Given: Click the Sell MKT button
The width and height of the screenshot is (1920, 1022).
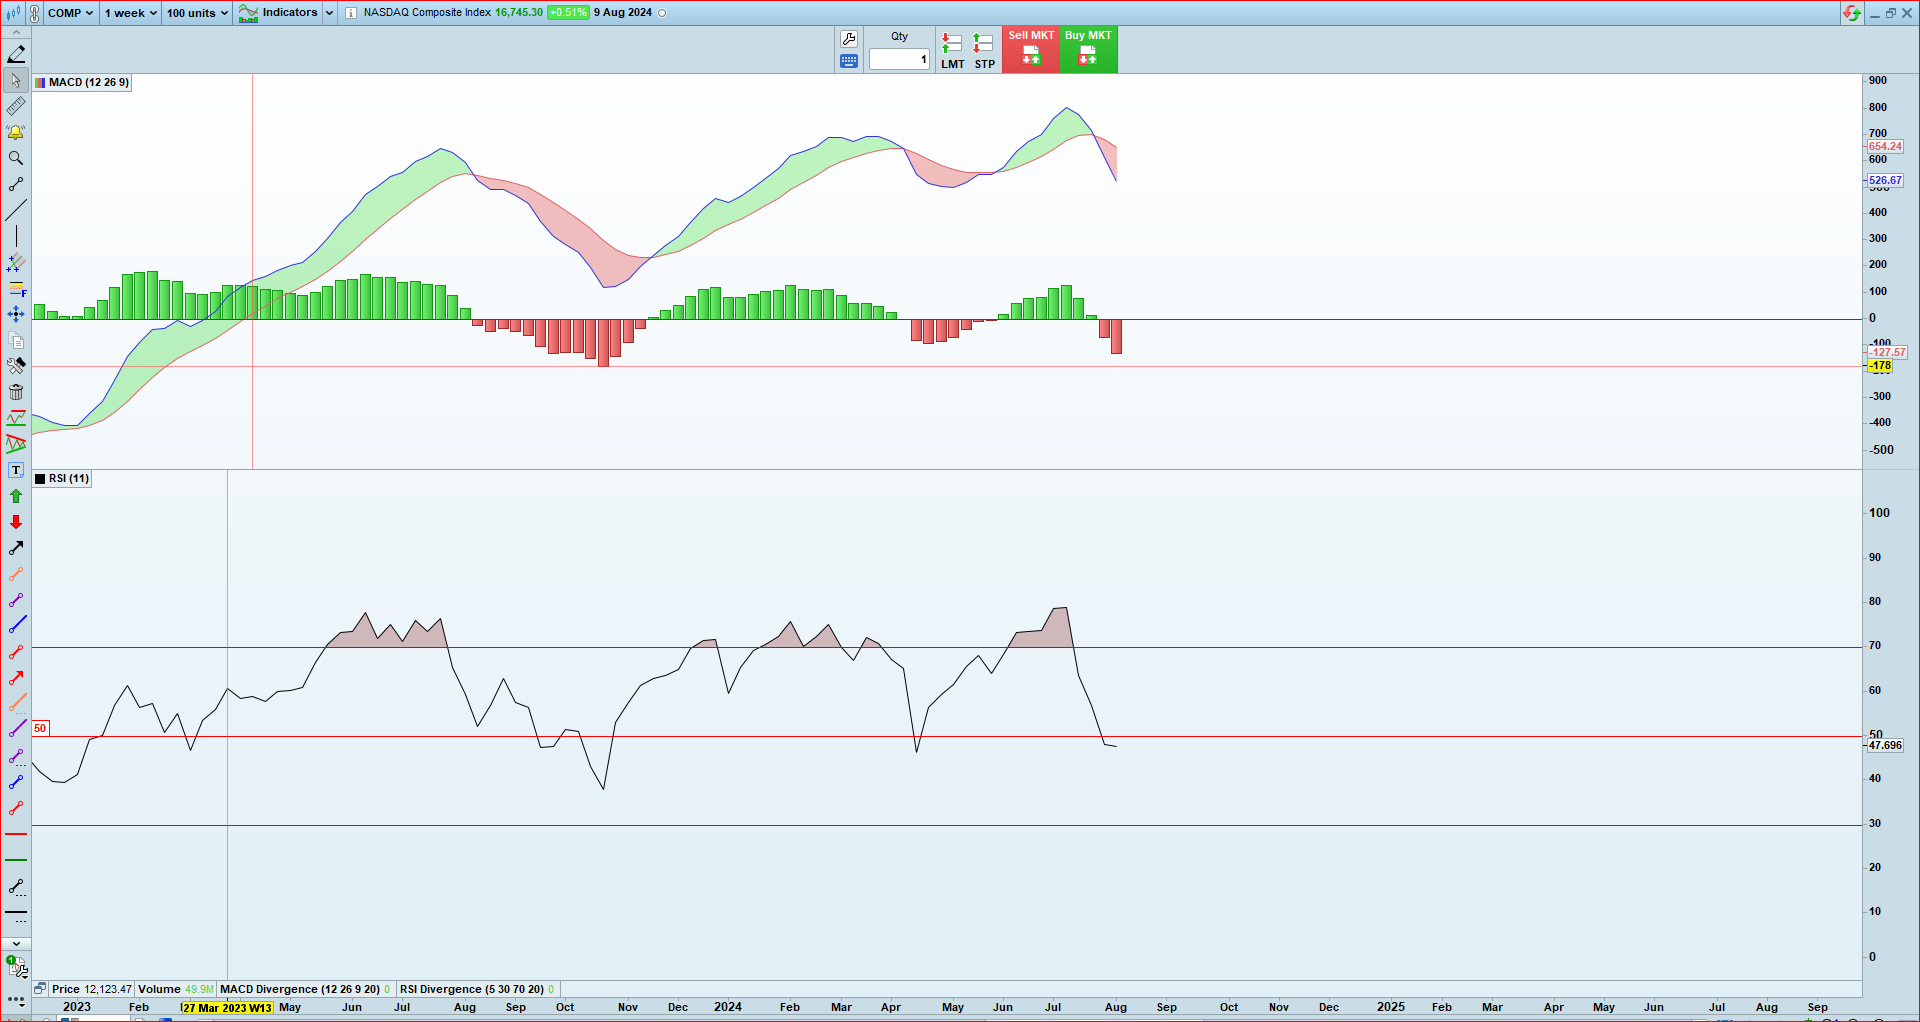Looking at the screenshot, I should (1031, 49).
